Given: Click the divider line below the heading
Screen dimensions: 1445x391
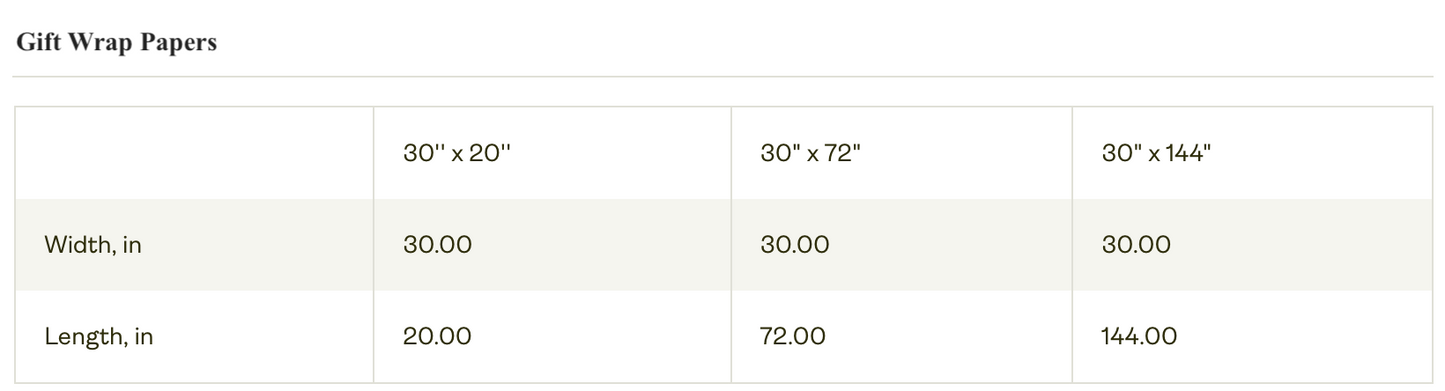Looking at the screenshot, I should coord(722,77).
